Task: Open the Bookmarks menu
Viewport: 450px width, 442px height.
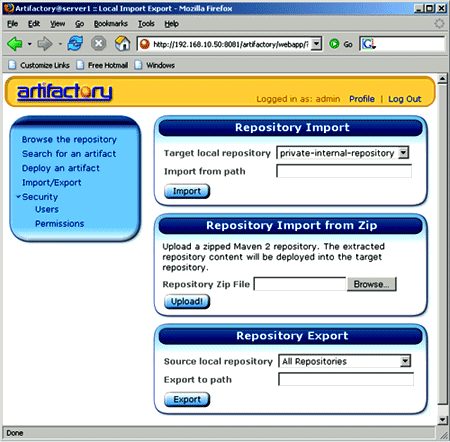Action: (x=111, y=24)
